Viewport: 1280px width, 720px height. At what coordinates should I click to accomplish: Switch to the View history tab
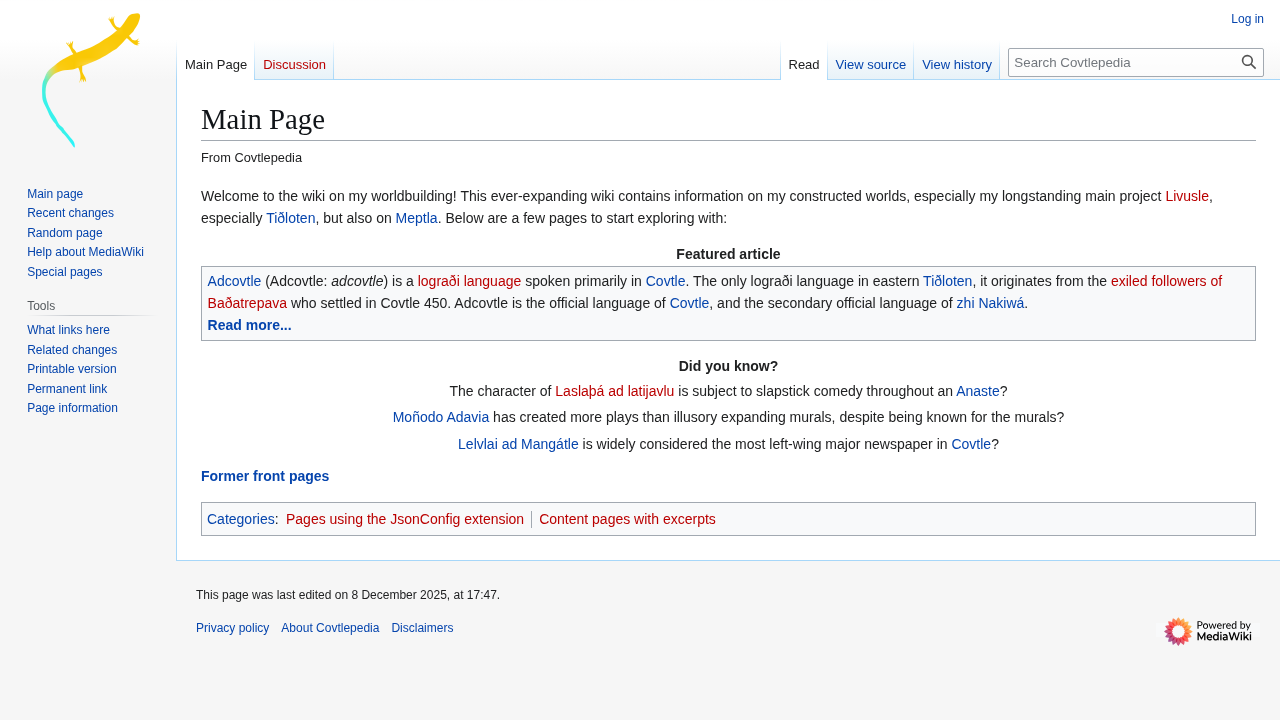pos(956,64)
